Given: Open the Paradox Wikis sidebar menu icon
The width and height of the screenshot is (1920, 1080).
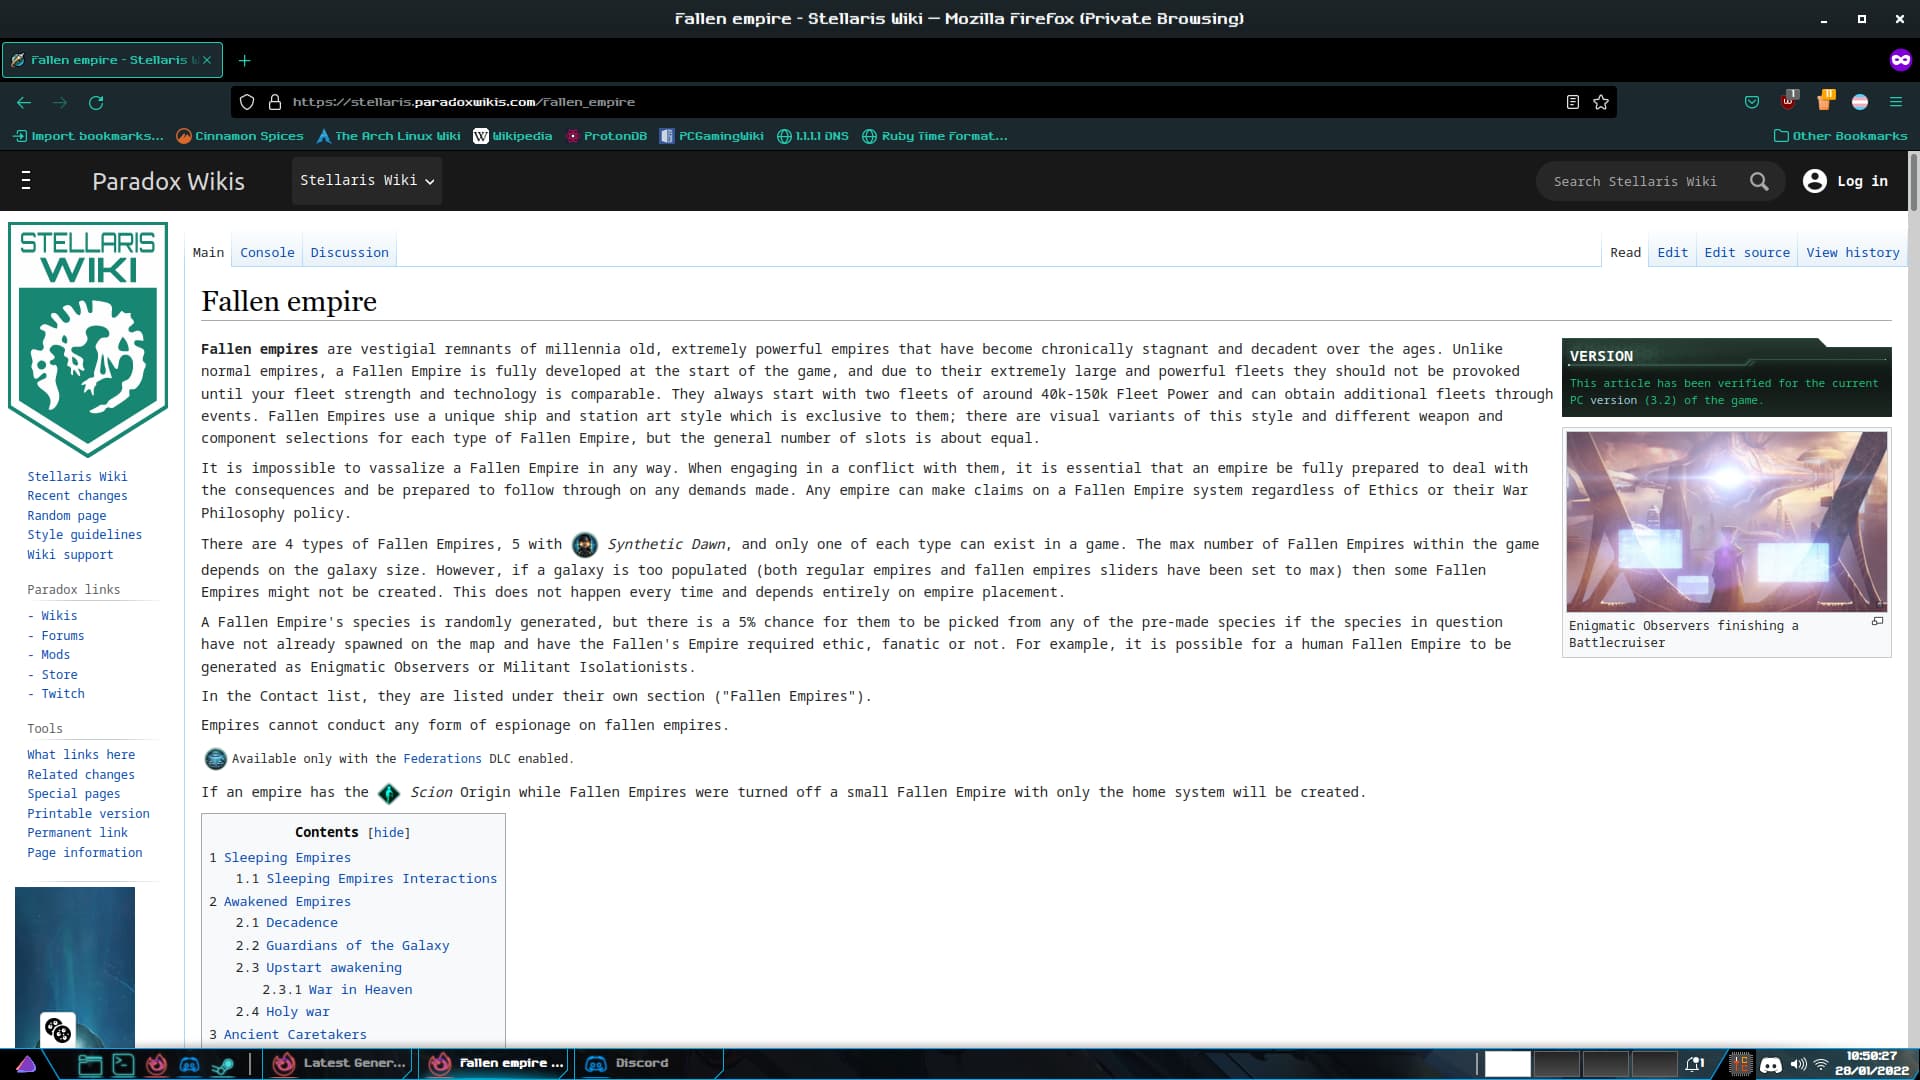Looking at the screenshot, I should click(x=26, y=181).
